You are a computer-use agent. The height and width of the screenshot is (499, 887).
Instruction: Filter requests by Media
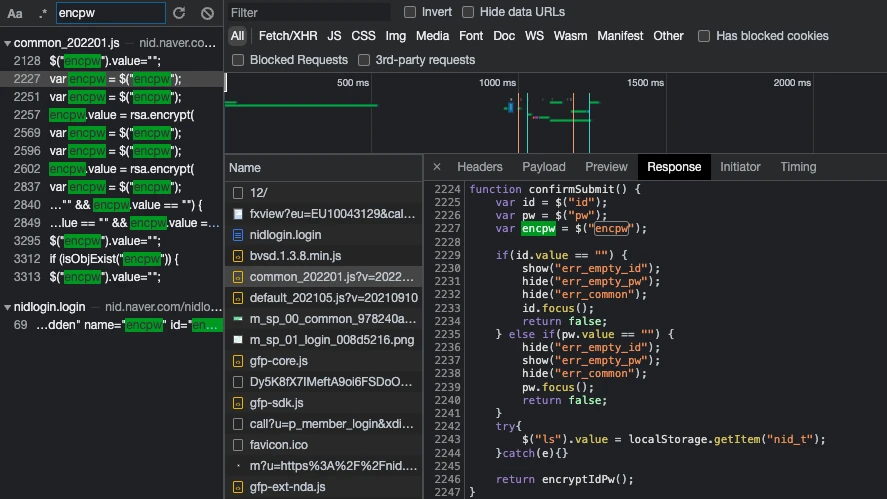coord(432,36)
